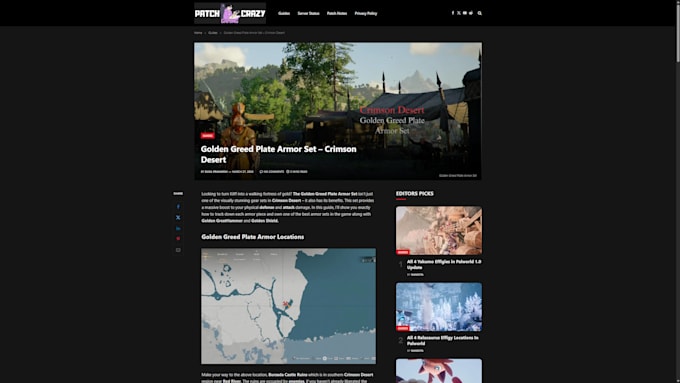This screenshot has height=383, width=680.
Task: Visit the YouTube channel from header
Action: 465,13
